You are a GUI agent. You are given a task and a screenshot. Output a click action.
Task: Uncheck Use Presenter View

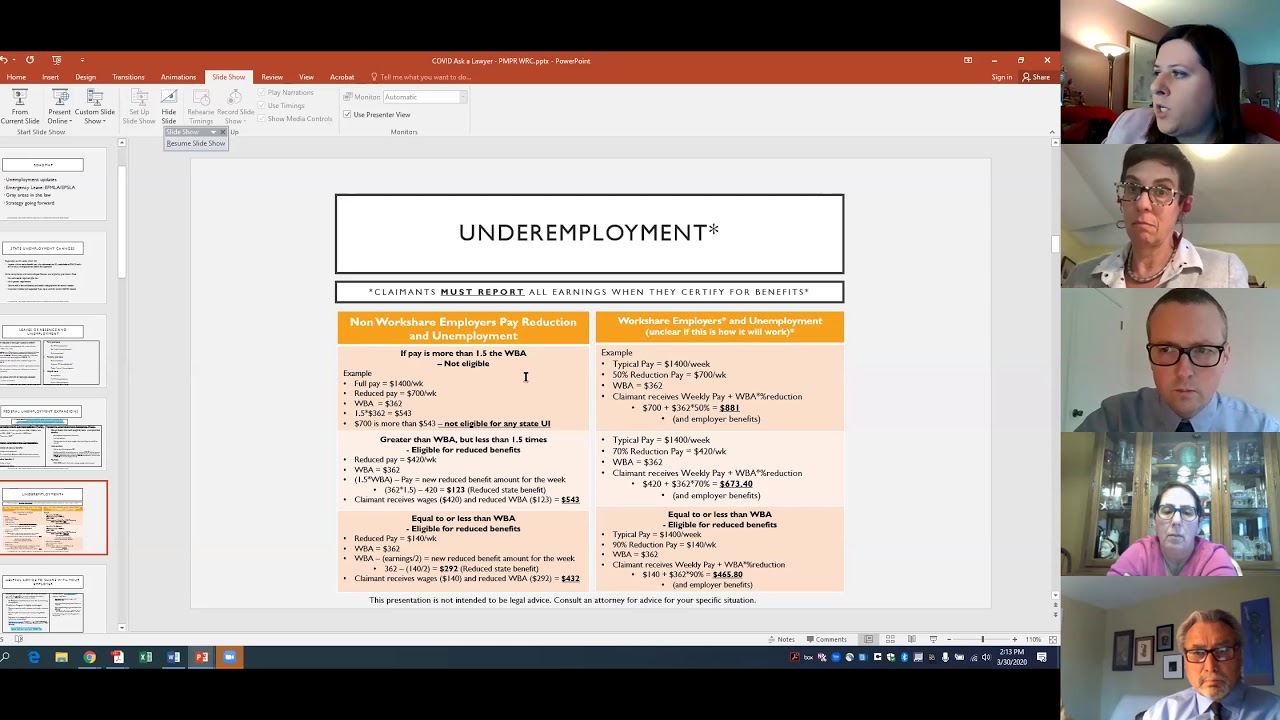click(x=347, y=115)
